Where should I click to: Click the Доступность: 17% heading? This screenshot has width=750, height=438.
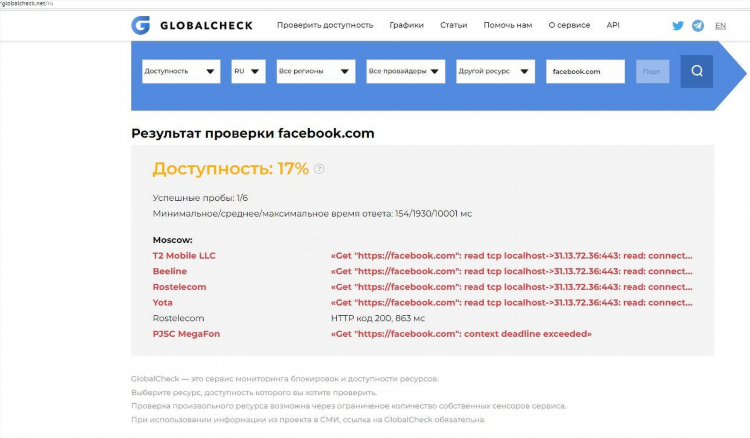coord(231,169)
